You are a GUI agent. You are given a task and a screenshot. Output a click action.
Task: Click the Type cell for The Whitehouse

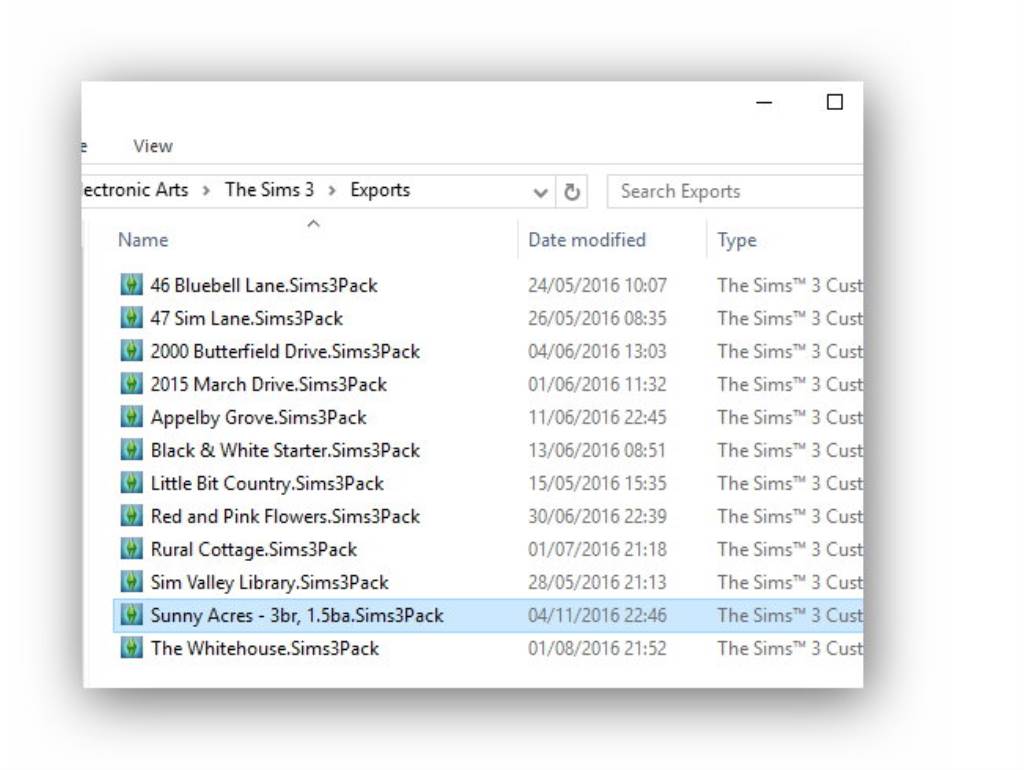[790, 648]
